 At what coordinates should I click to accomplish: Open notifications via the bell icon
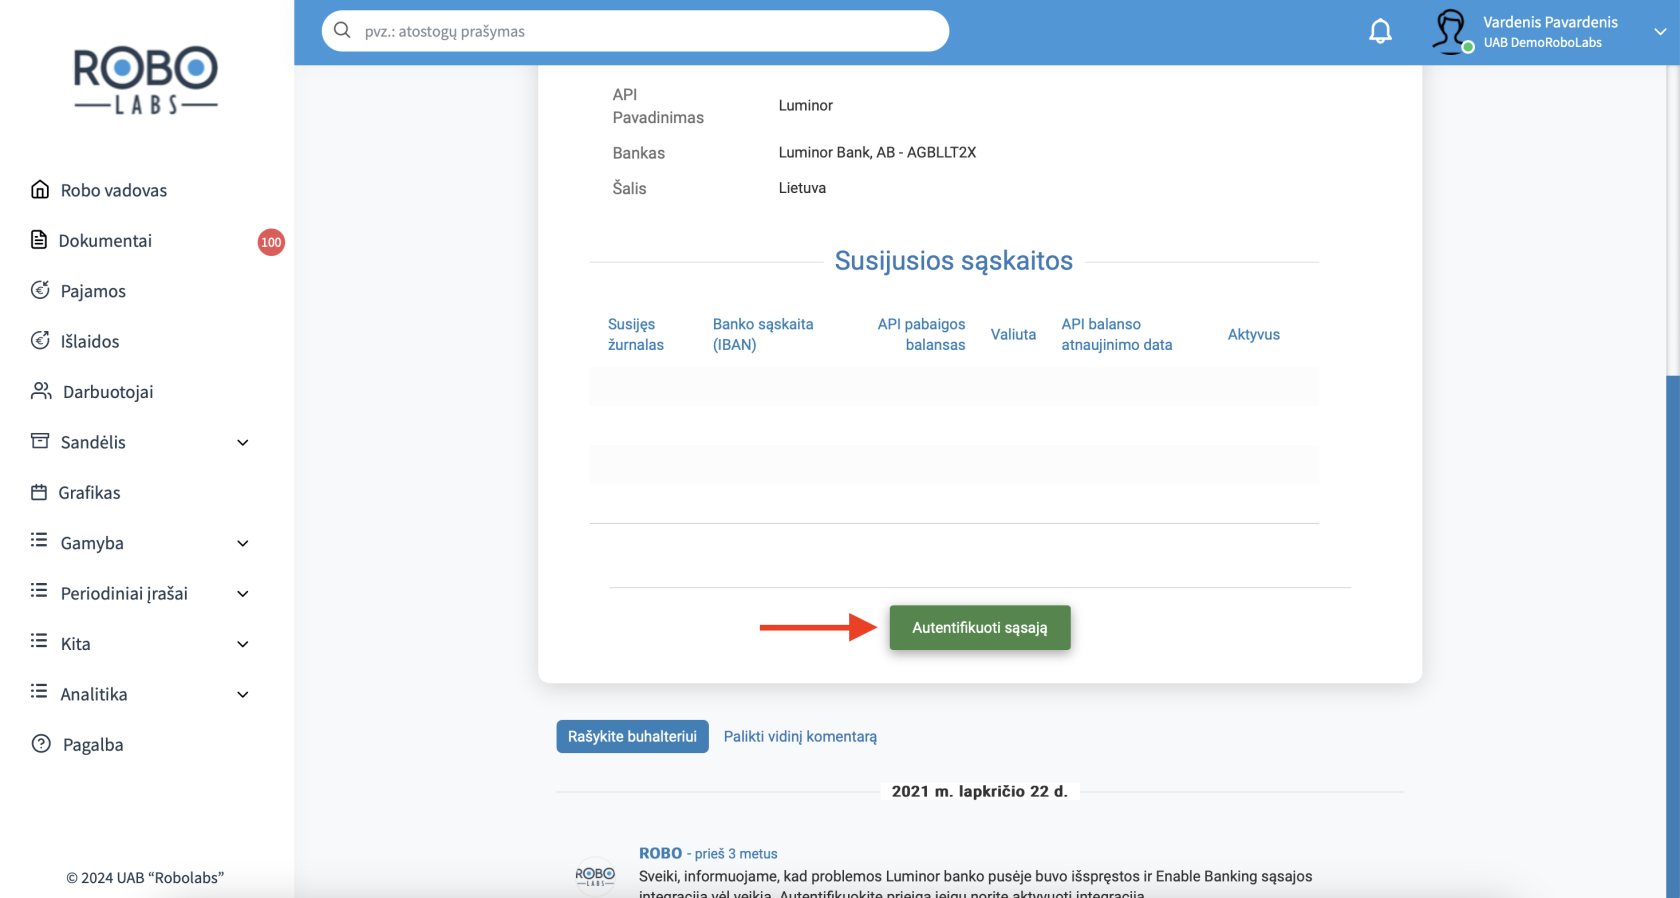pos(1380,31)
